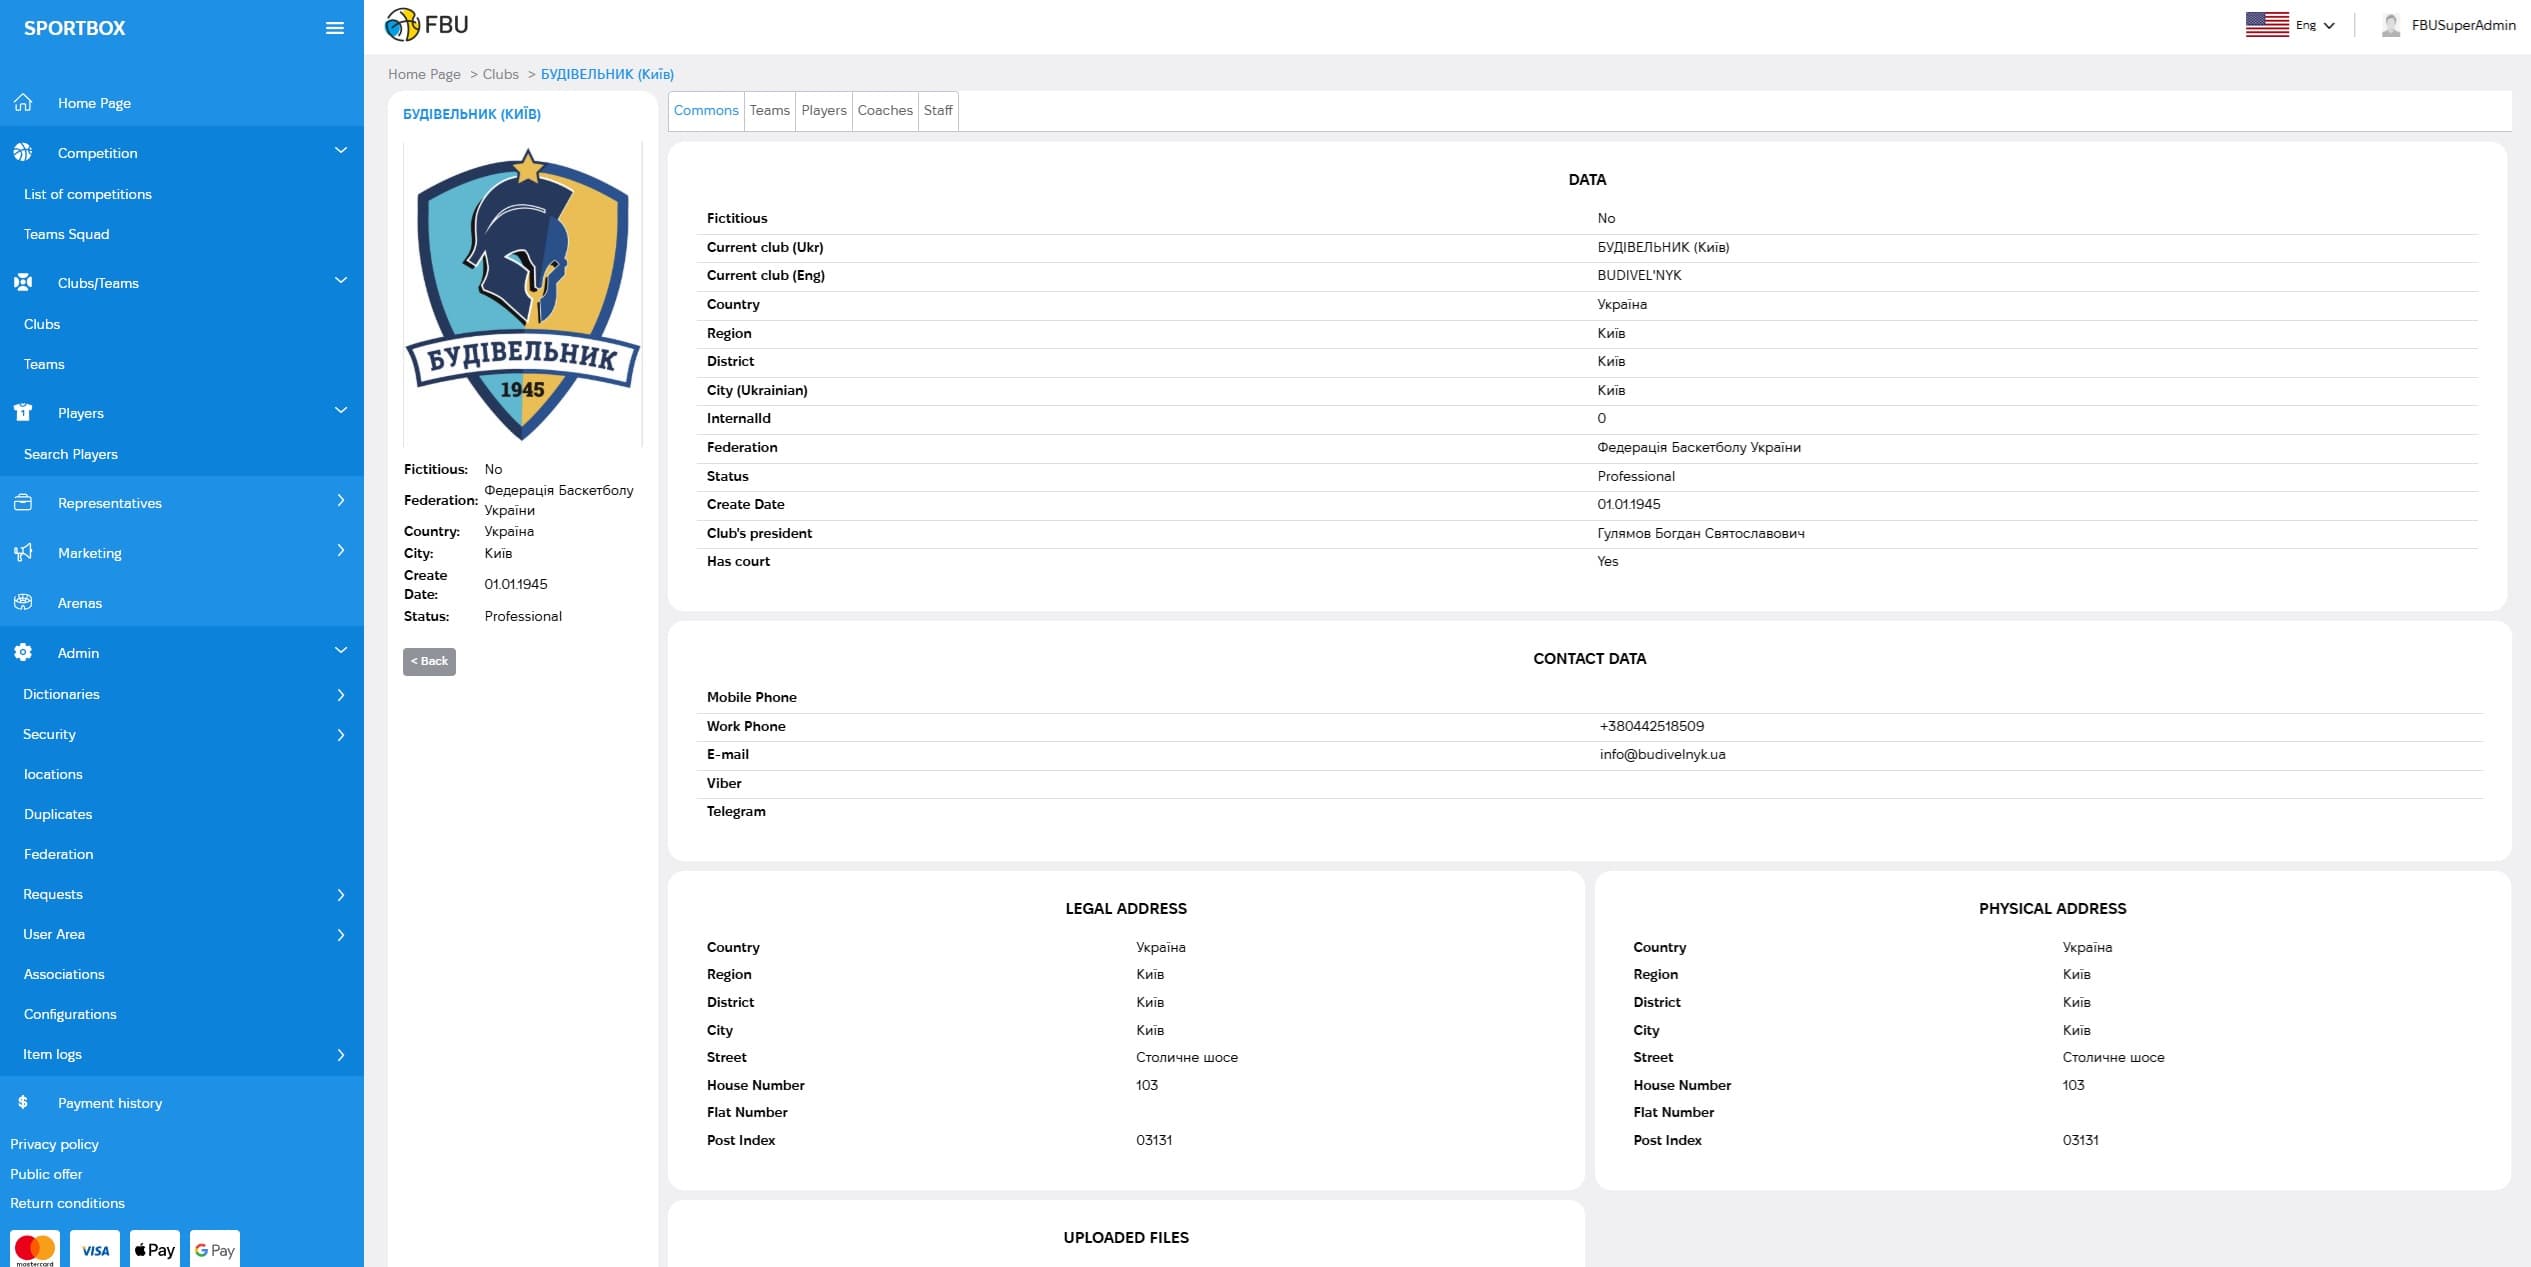Open the Privacy policy link
Screen dimensions: 2531x1267
54,1144
